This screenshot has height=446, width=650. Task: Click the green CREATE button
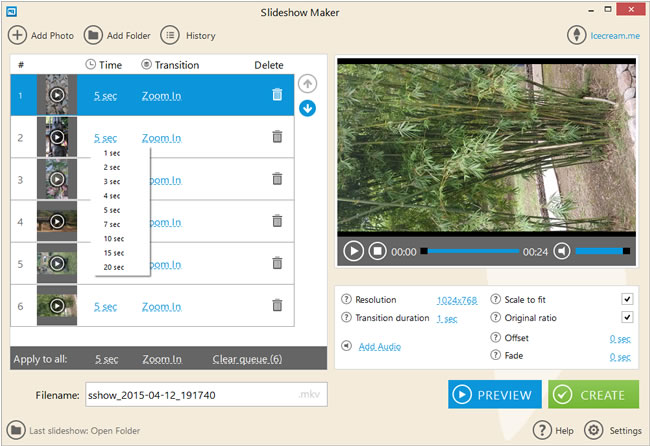tap(592, 394)
